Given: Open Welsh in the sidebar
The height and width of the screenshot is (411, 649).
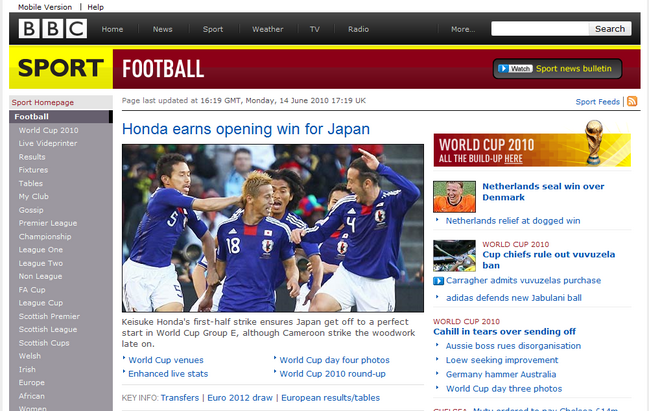Looking at the screenshot, I should point(29,356).
